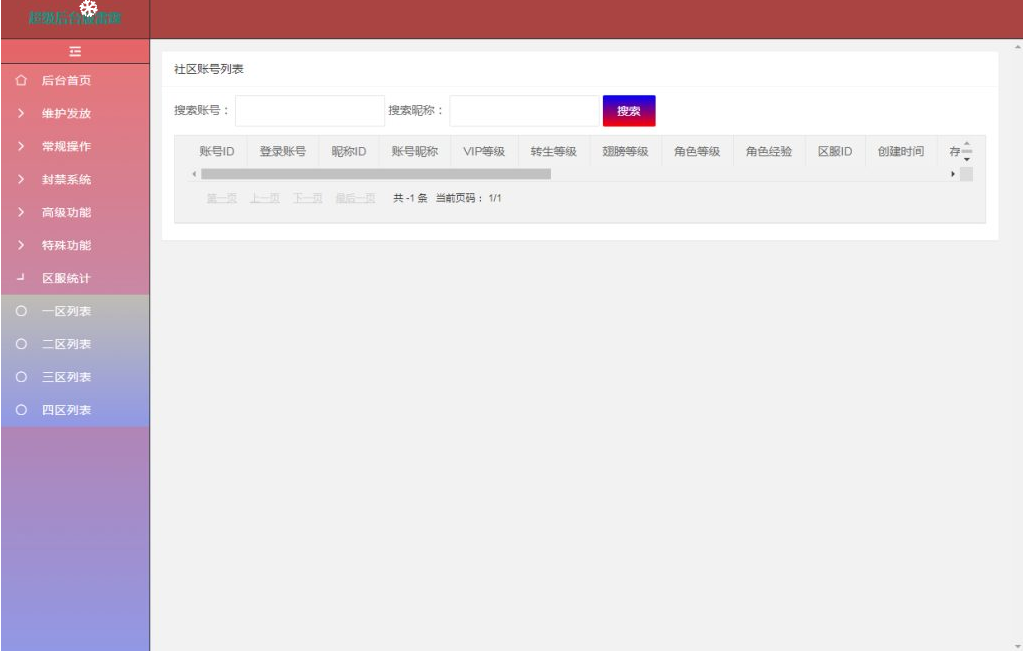
Task: Open the 特殊功能 sidebar menu
Action: (x=66, y=246)
